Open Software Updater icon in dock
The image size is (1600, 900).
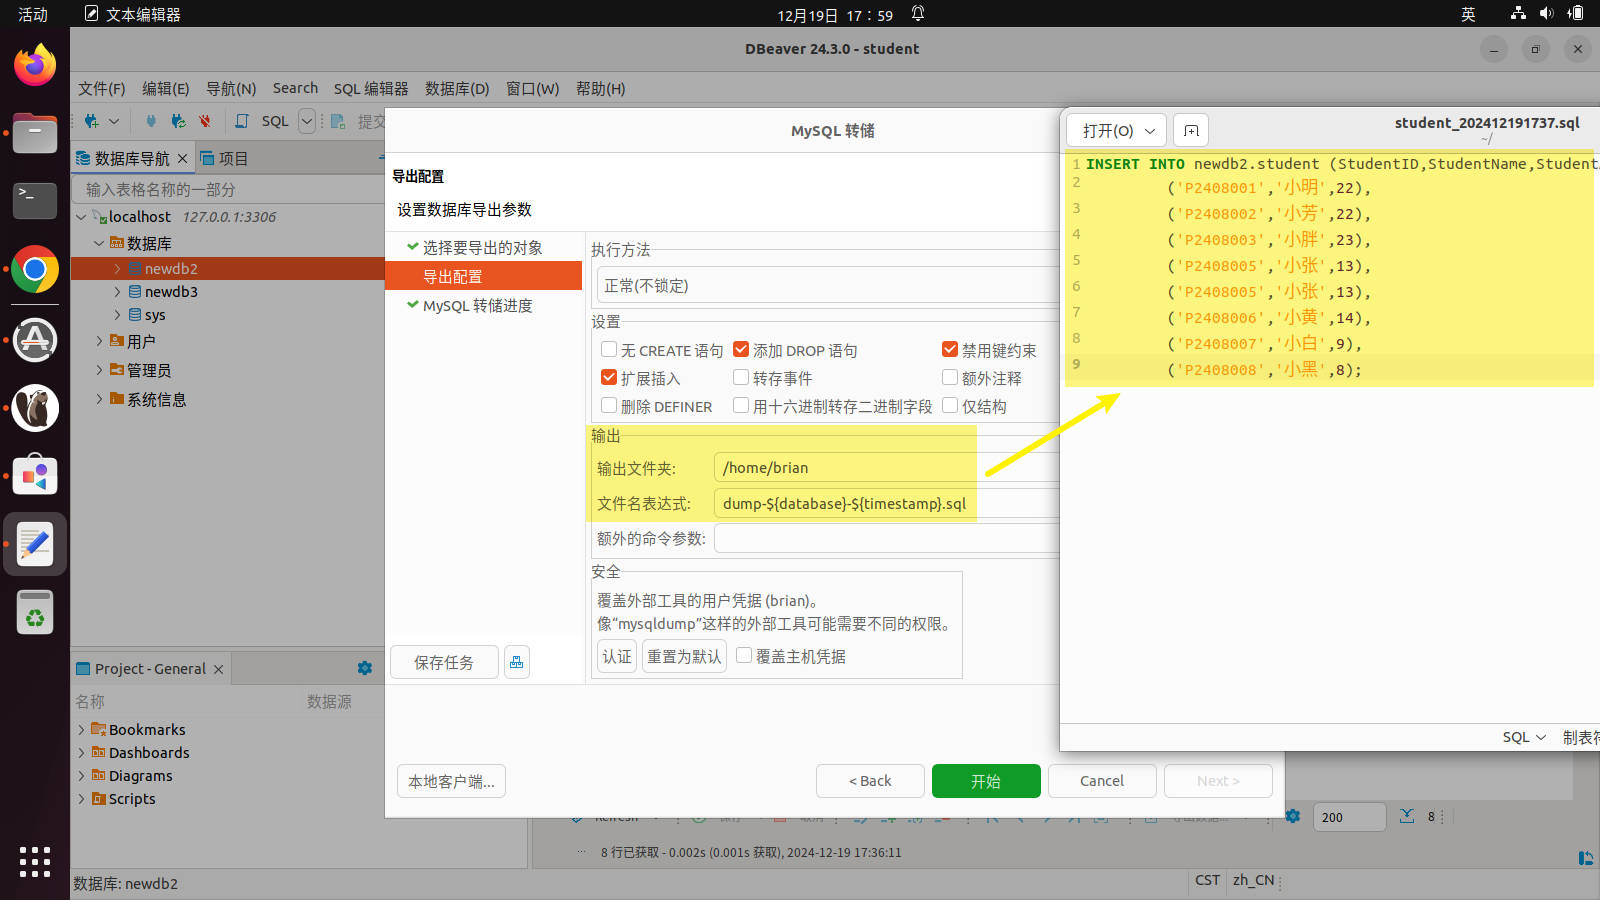[35, 339]
